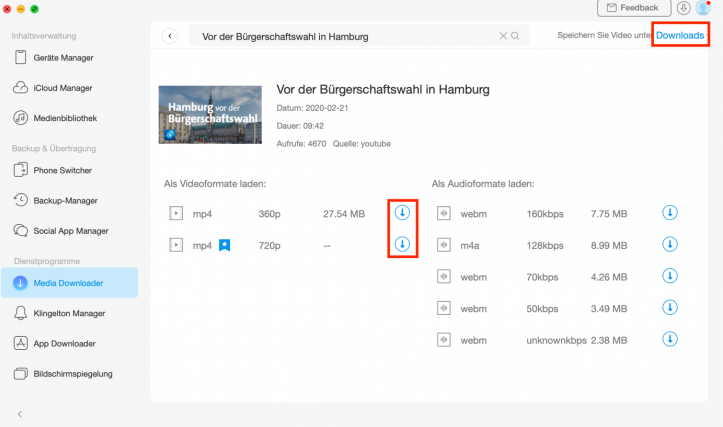This screenshot has width=723, height=427.
Task: Collapse the sidebar with the bottom arrow
Action: [20, 414]
